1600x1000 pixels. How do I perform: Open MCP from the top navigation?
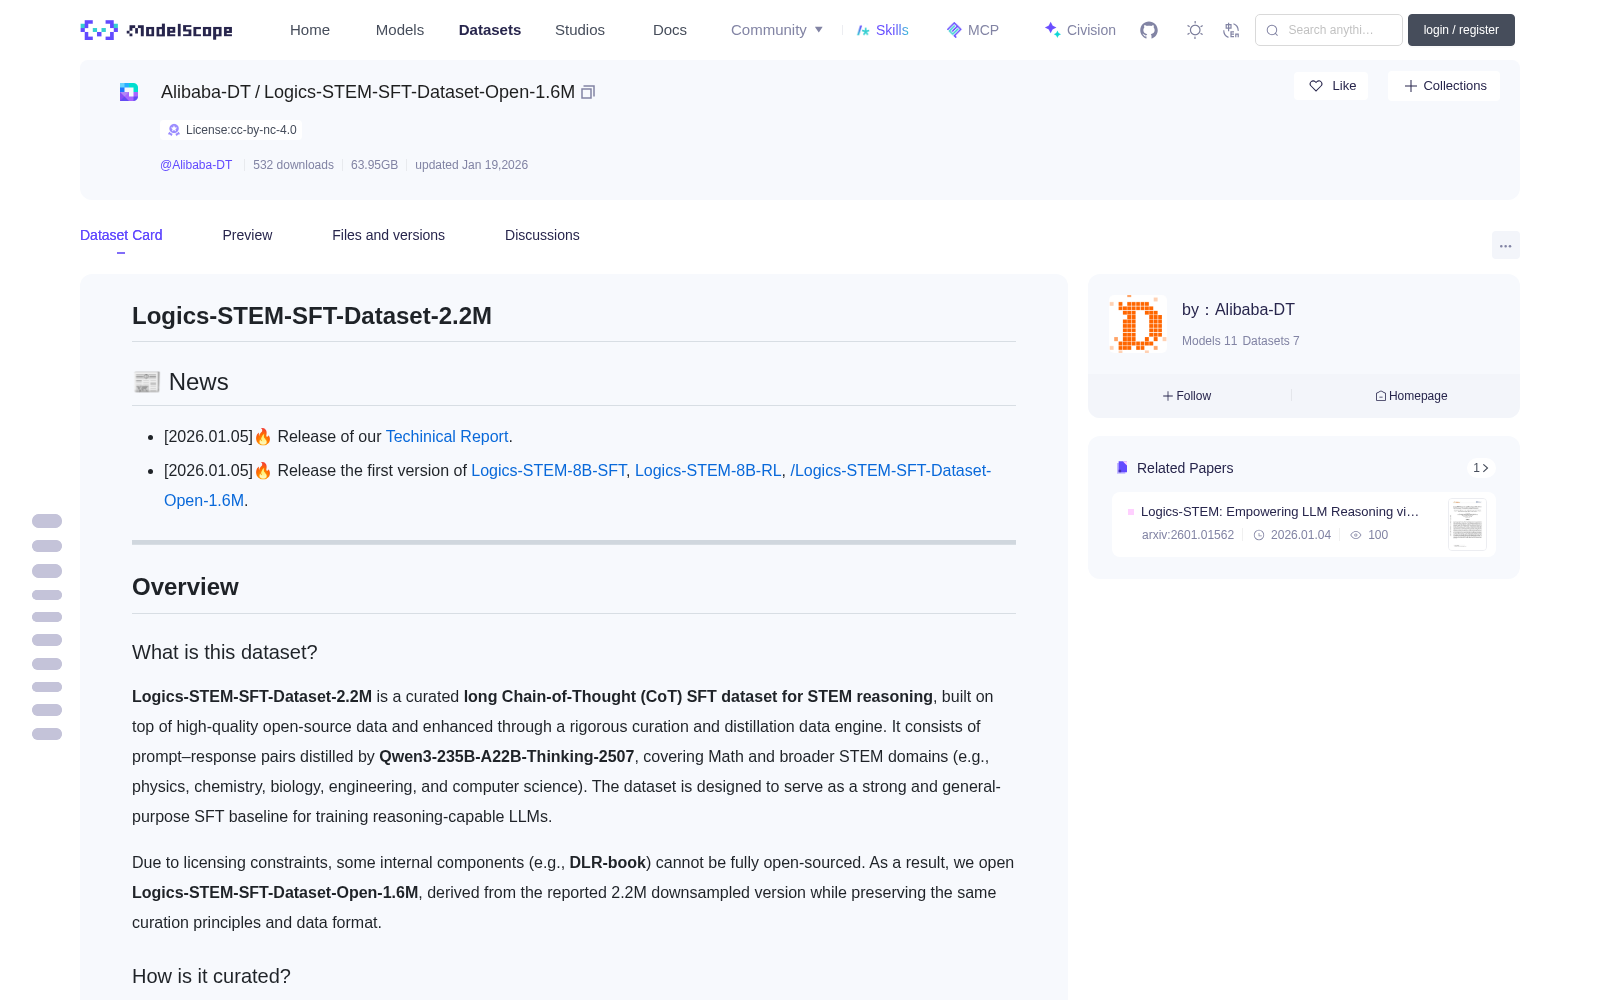coord(972,30)
